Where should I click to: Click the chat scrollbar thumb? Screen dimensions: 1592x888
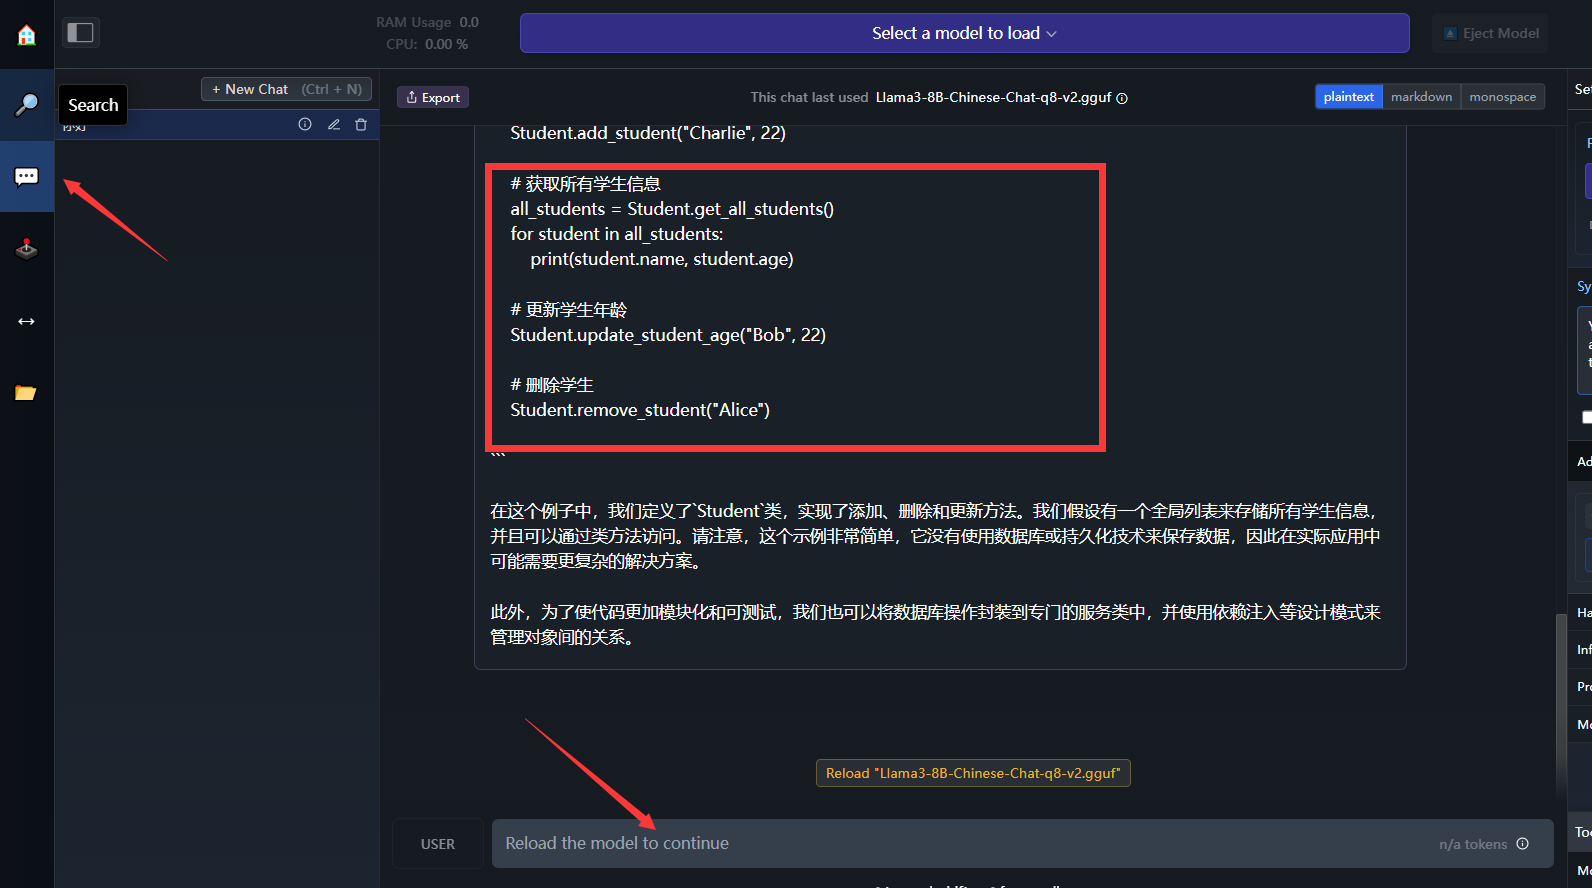click(x=1561, y=705)
